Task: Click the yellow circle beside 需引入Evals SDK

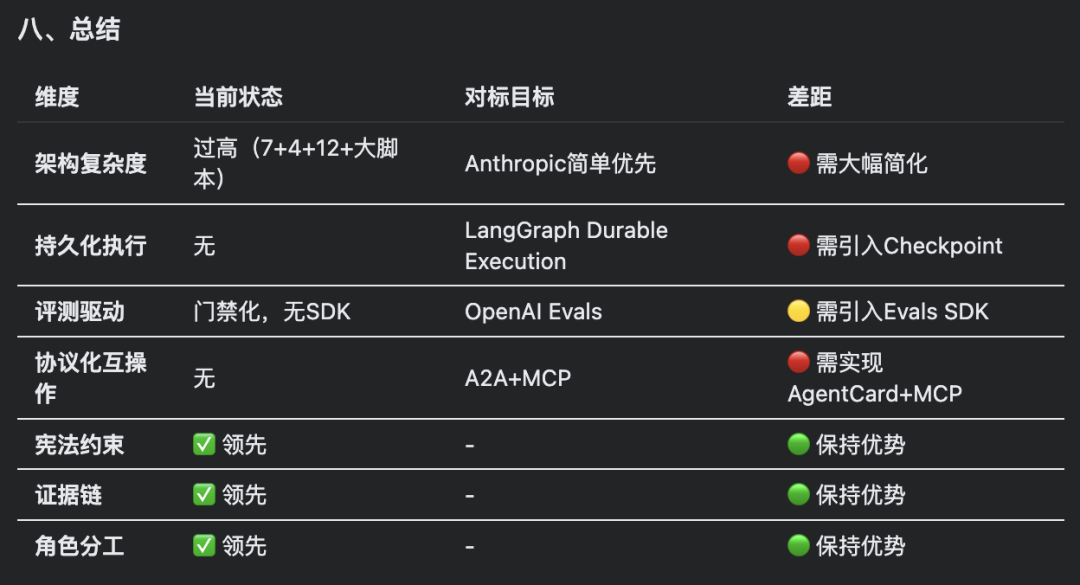Action: tap(798, 311)
